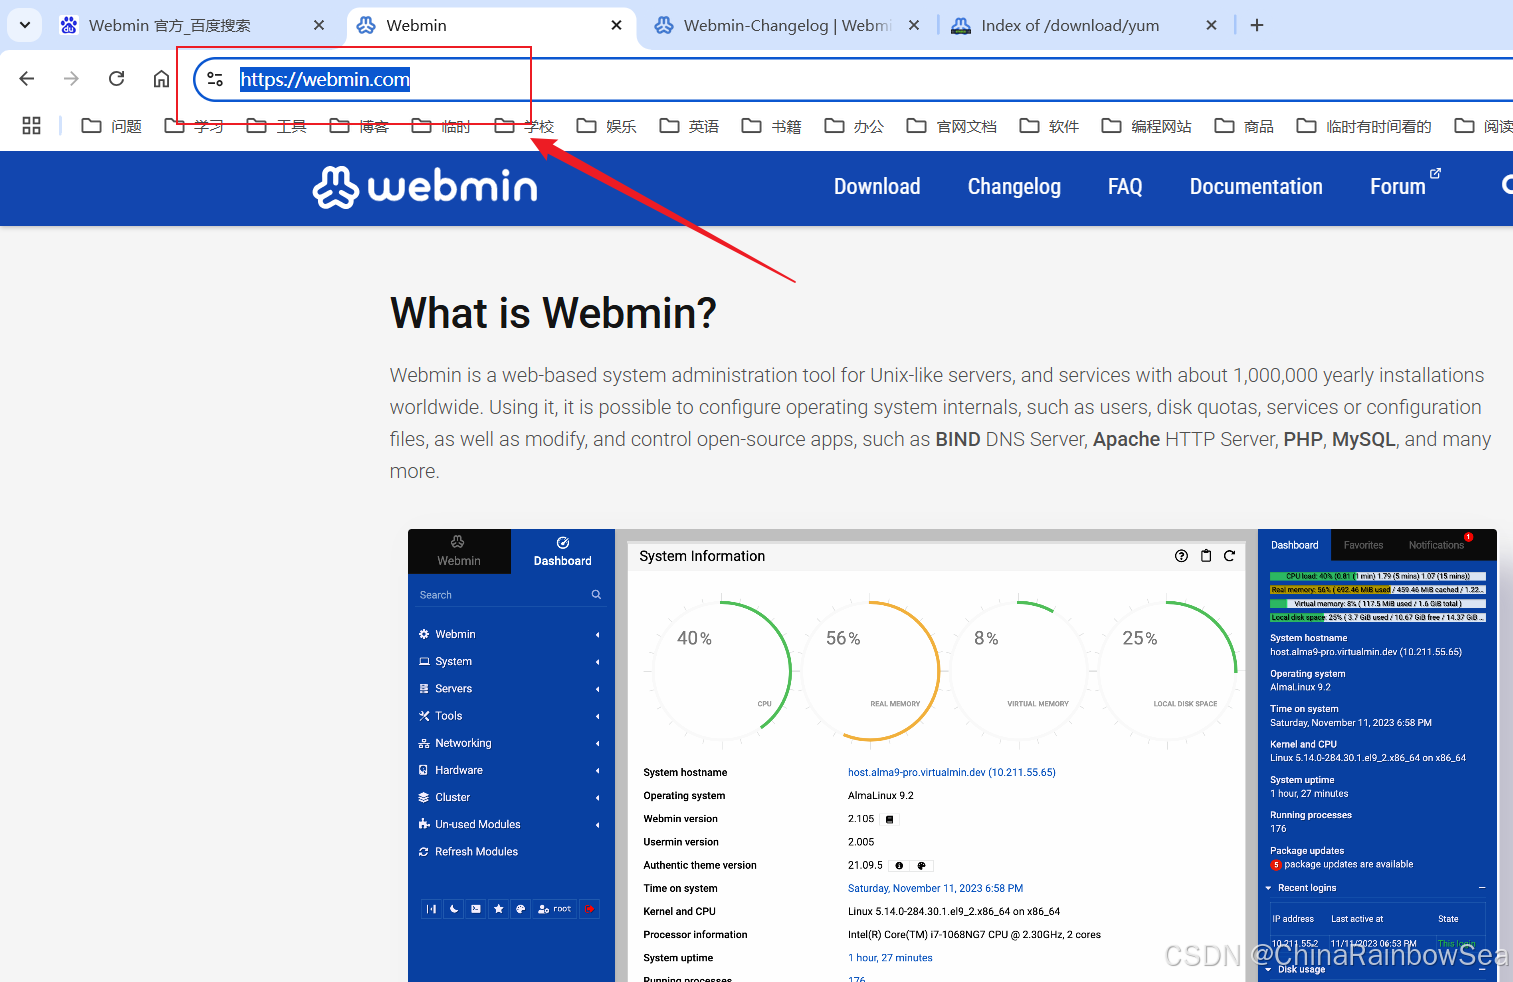Switch to the Favorites tab
This screenshot has width=1513, height=982.
click(x=1363, y=545)
